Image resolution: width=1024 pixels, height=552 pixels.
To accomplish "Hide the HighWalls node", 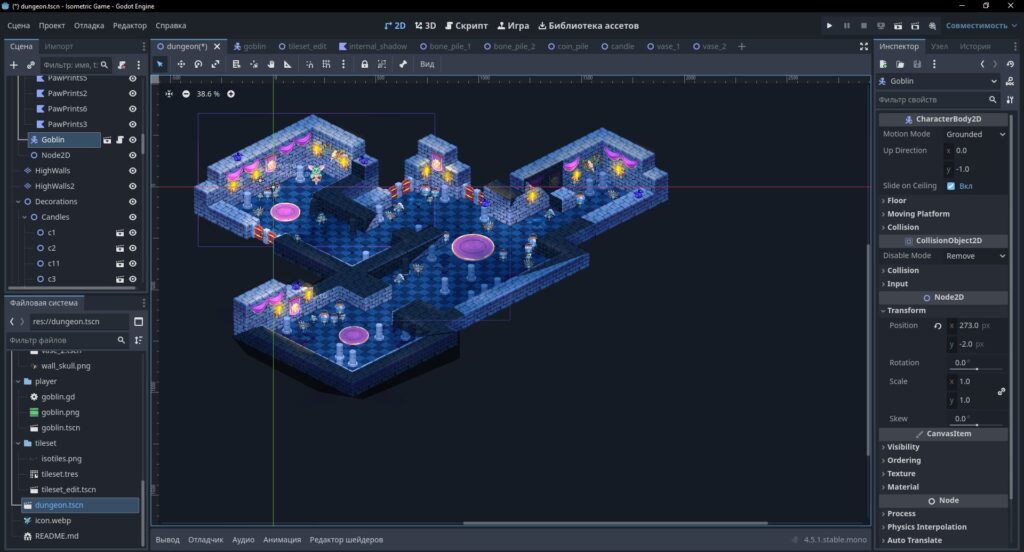I will coord(133,170).
